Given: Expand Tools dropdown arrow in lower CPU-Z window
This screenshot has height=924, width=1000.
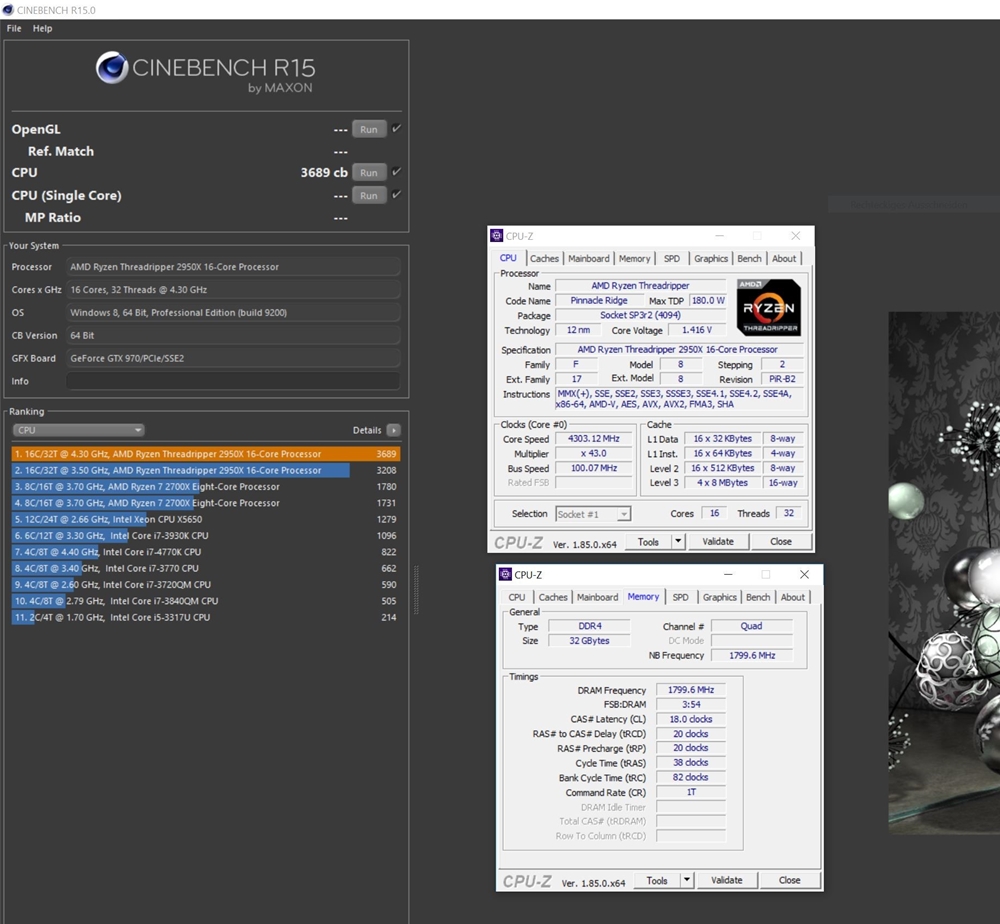Looking at the screenshot, I should pos(687,881).
